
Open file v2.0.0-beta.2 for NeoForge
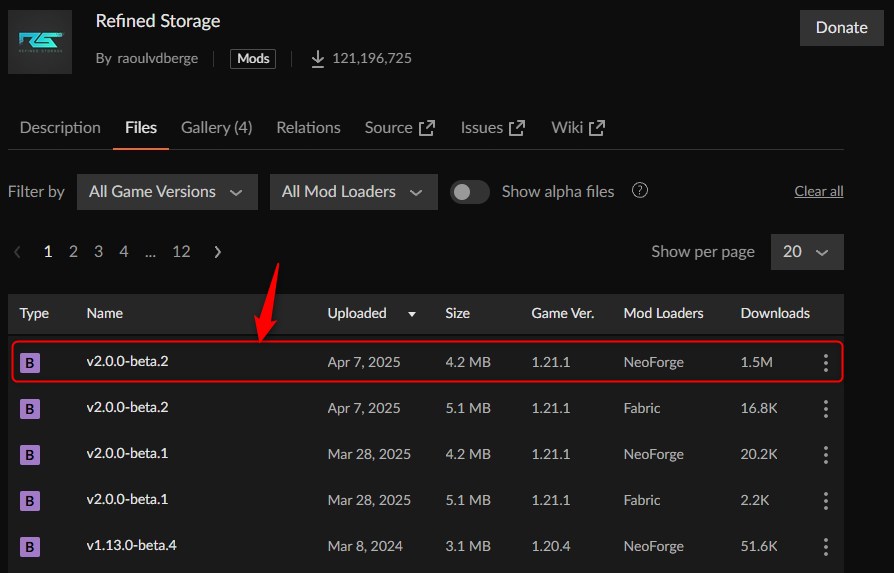127,361
